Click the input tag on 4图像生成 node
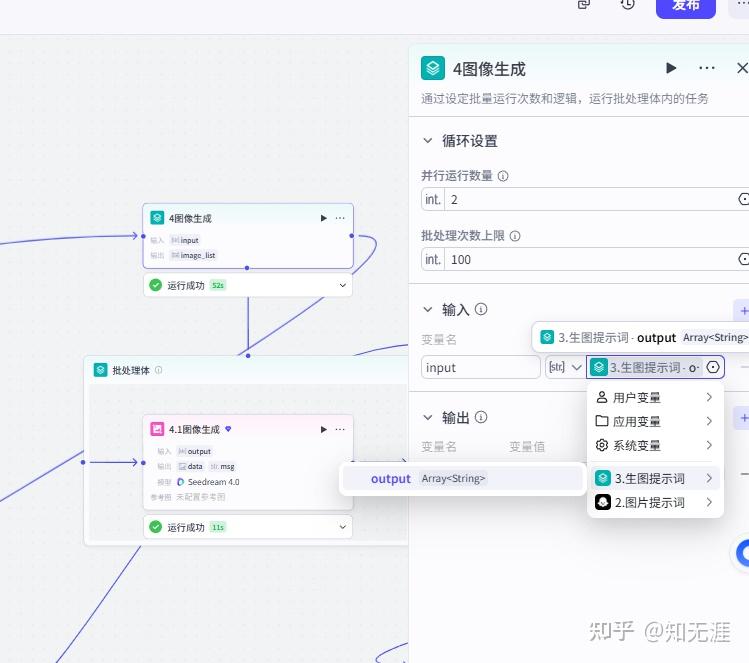This screenshot has height=663, width=749. click(185, 240)
